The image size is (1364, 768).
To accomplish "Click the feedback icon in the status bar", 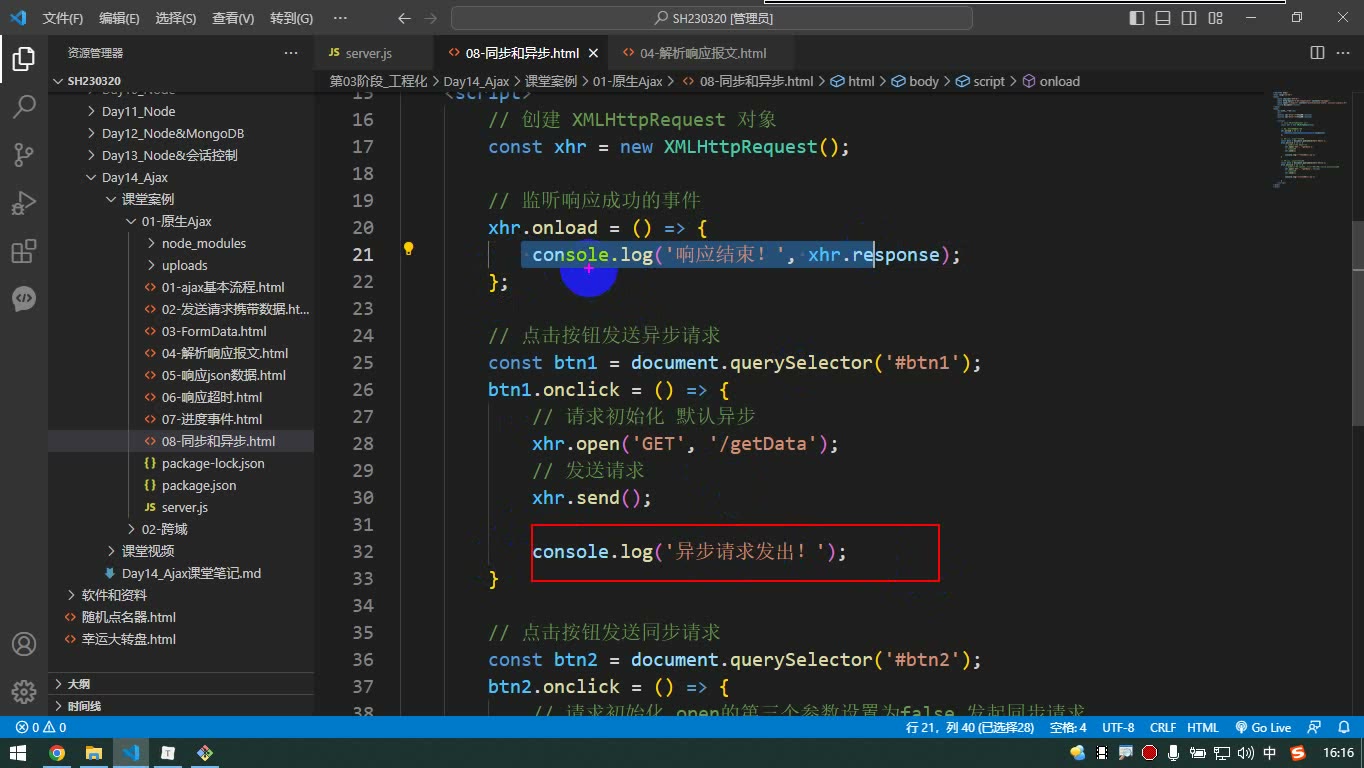I will click(x=1316, y=728).
